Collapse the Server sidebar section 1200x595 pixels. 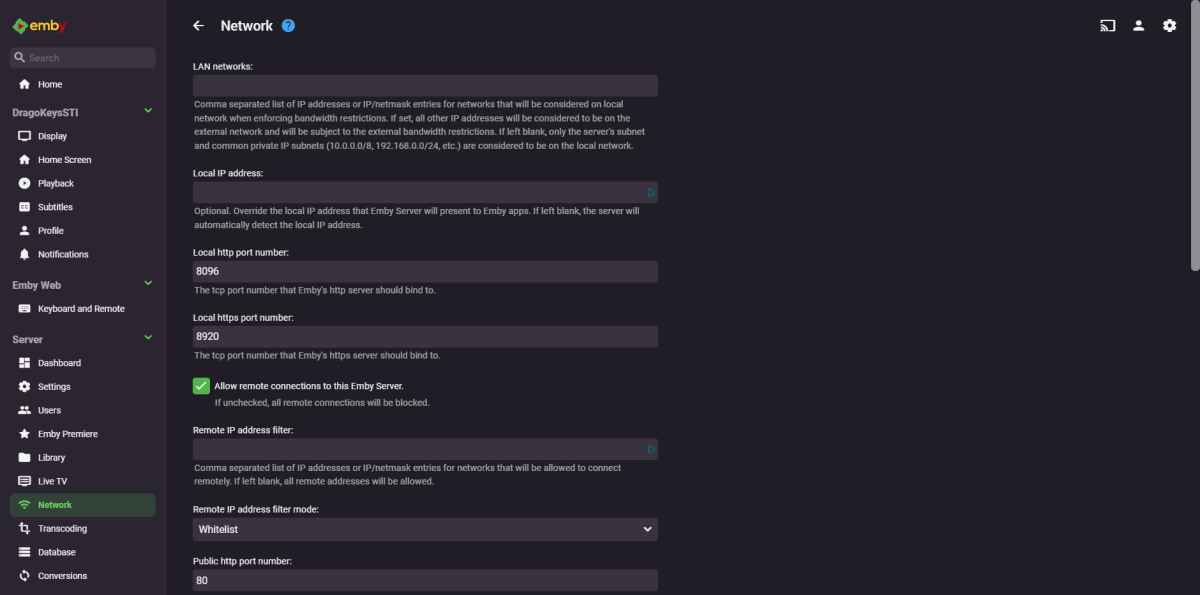(148, 338)
